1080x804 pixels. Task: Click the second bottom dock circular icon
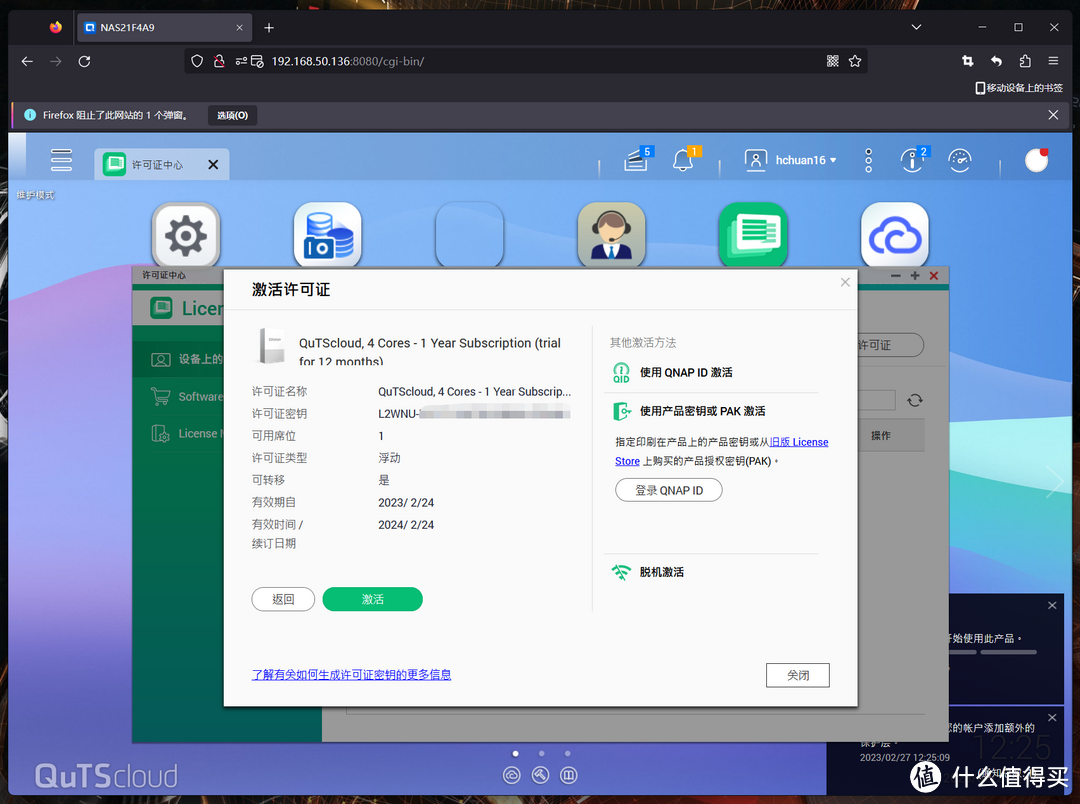pyautogui.click(x=541, y=776)
